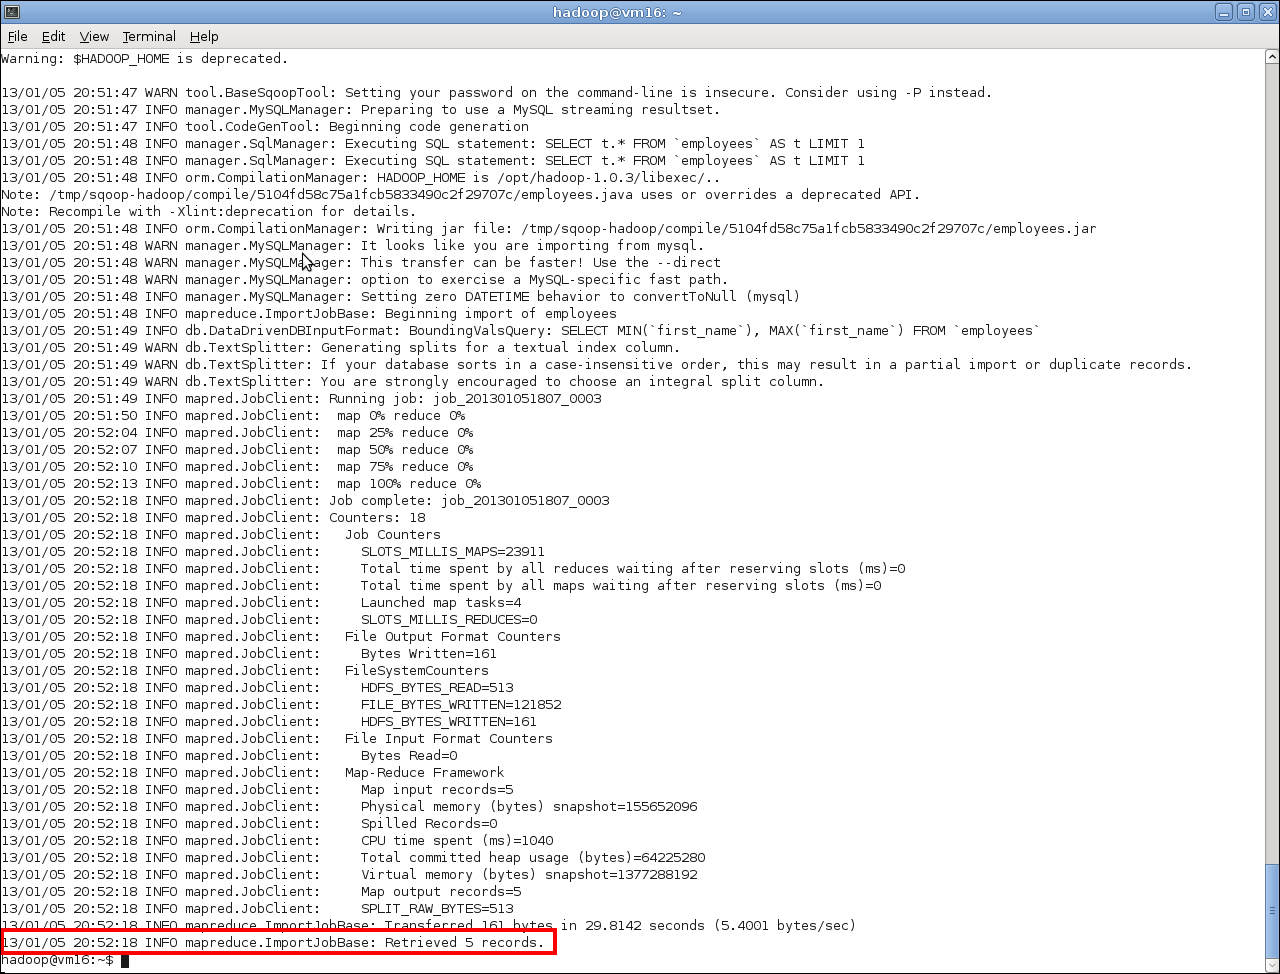1280x974 pixels.
Task: Click 'Bytes Read=0' line
Action: [x=229, y=756]
